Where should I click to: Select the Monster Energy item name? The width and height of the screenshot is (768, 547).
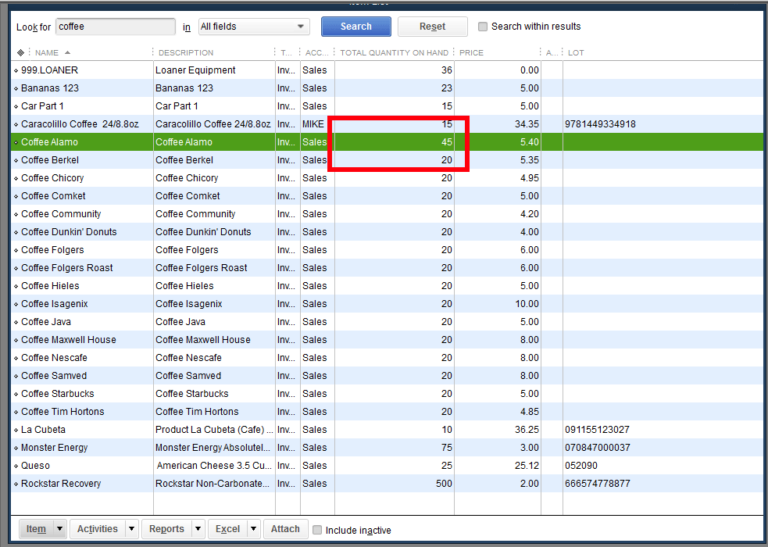tap(54, 448)
